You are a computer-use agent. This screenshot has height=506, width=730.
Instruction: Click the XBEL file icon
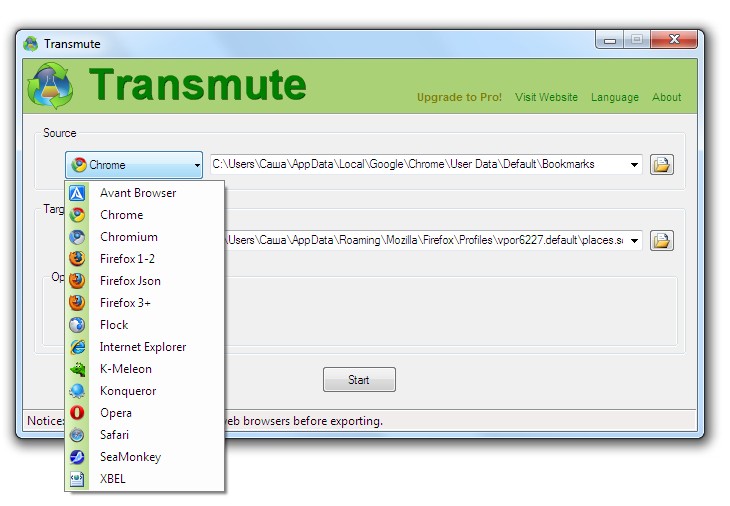point(77,479)
